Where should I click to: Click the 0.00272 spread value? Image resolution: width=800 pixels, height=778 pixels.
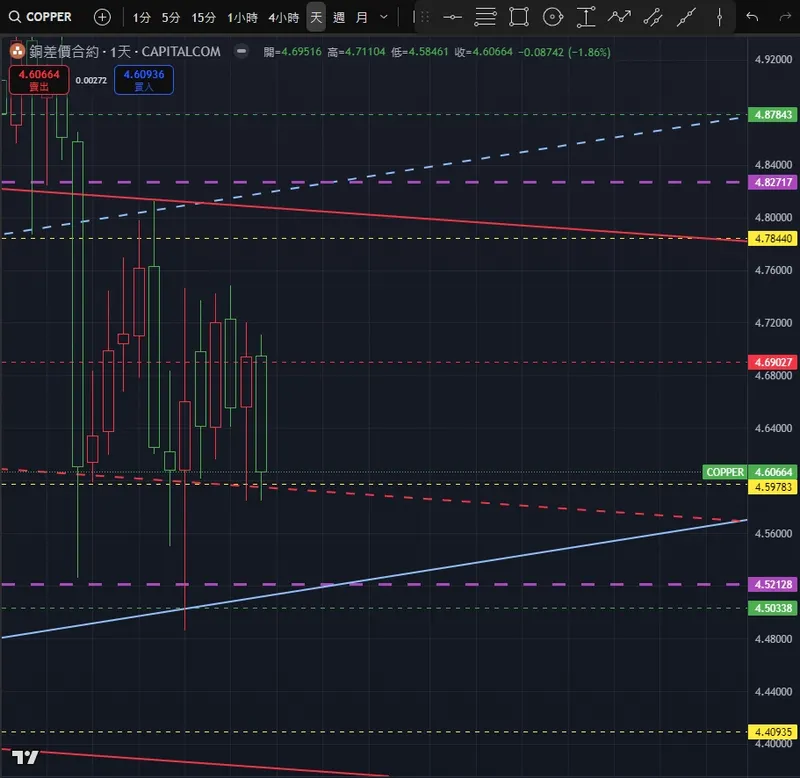[x=91, y=80]
